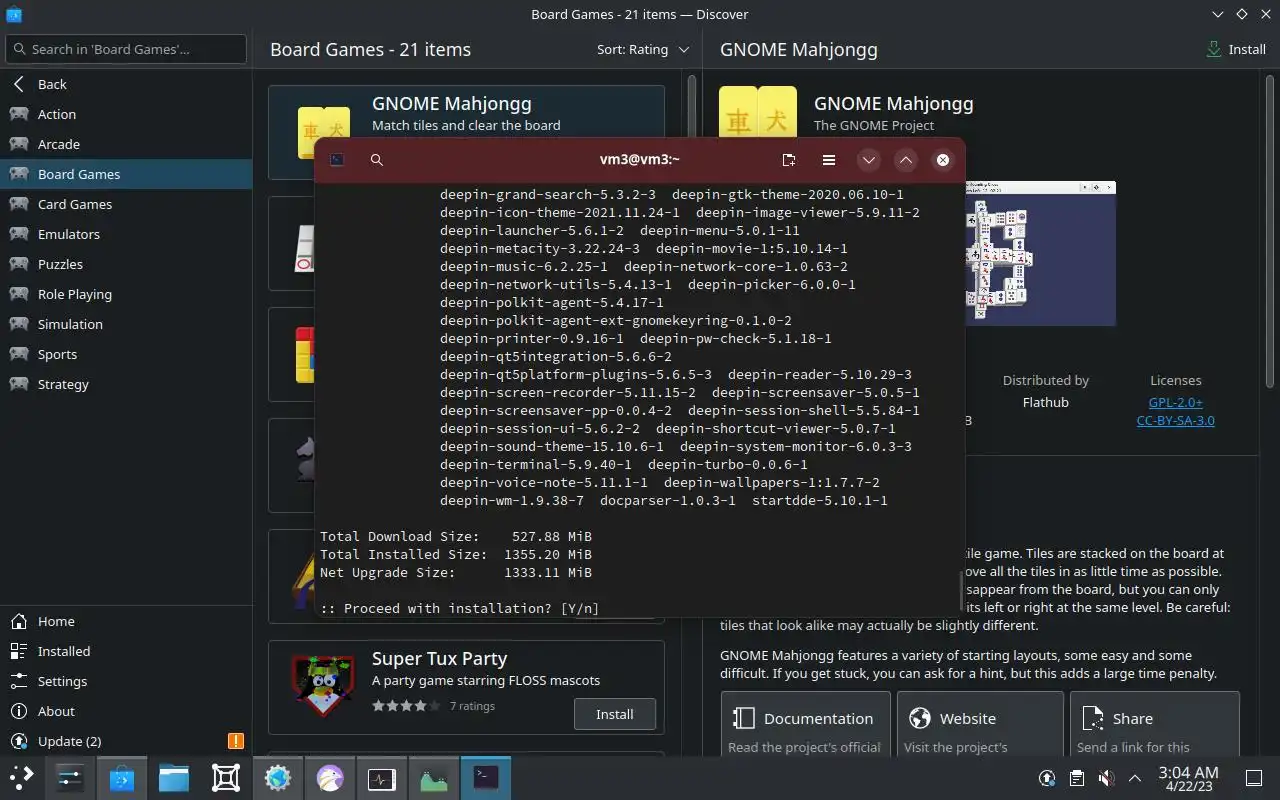The image size is (1280, 800).
Task: Click the Simulation category gamepad icon
Action: pos(19,324)
